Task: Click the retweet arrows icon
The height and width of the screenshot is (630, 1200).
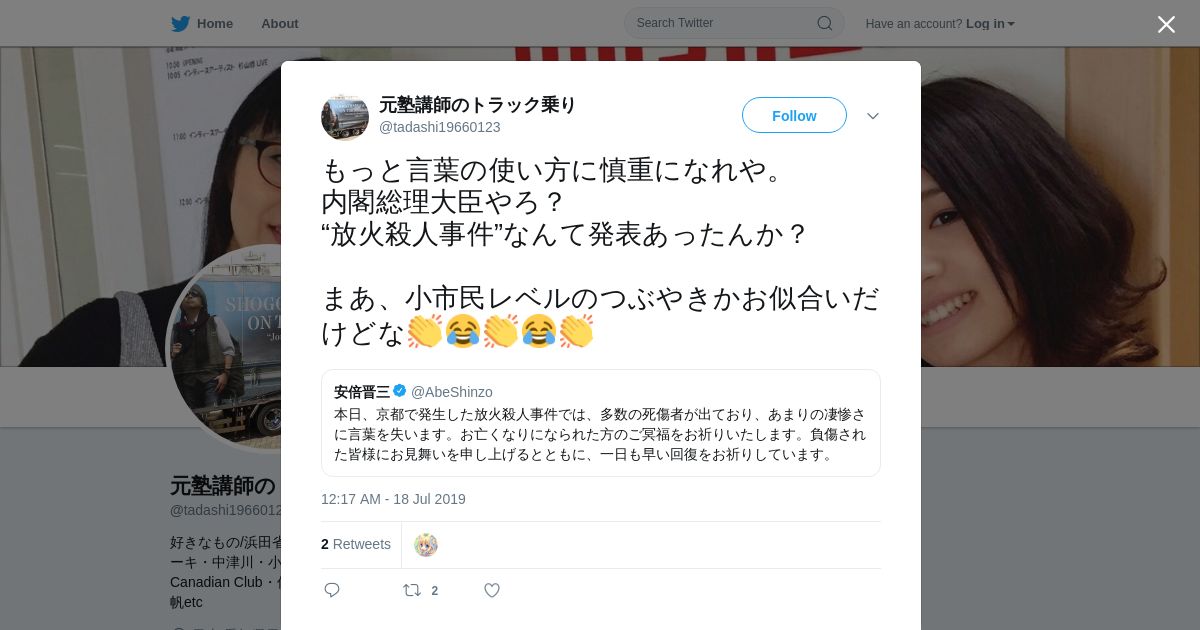Action: [x=412, y=590]
